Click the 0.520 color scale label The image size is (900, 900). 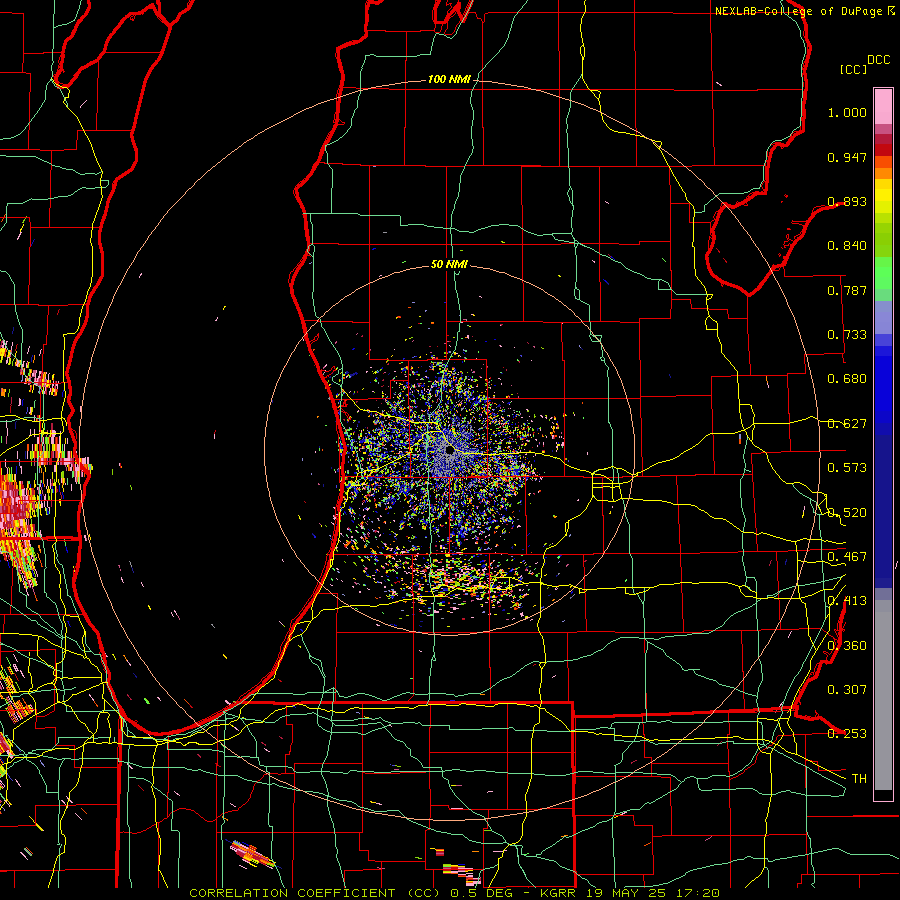pos(847,513)
